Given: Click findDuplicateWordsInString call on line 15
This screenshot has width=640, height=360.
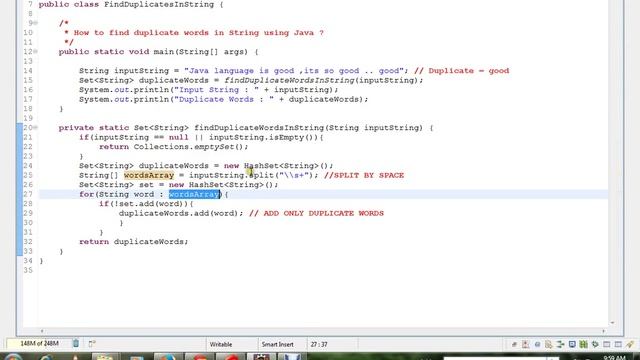Looking at the screenshot, I should pyautogui.click(x=289, y=80).
